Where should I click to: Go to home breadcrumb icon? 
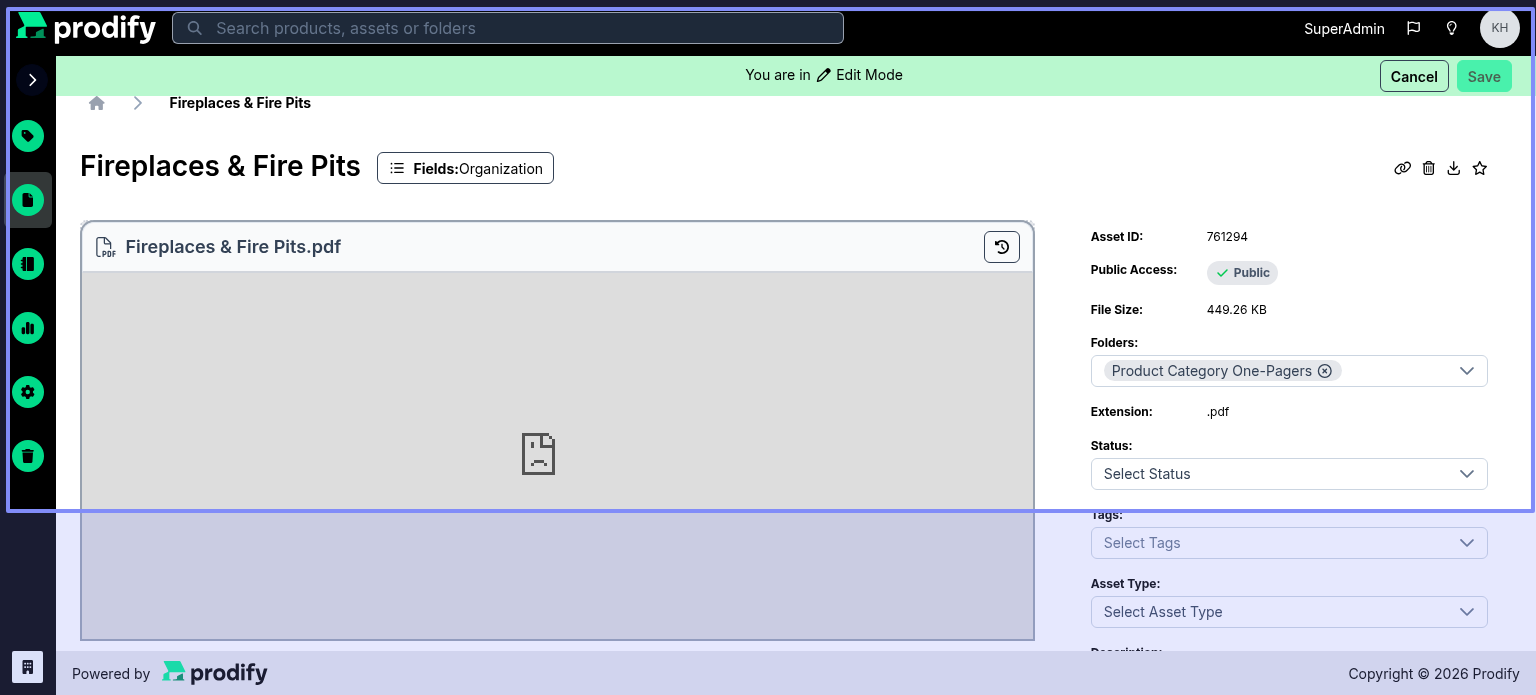(x=97, y=103)
